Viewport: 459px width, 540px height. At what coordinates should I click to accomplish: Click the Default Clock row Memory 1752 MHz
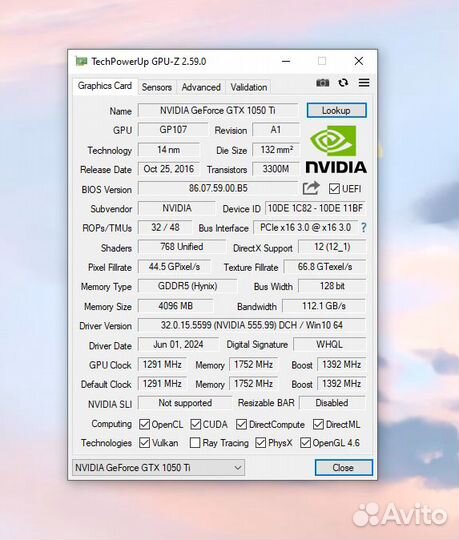click(254, 384)
